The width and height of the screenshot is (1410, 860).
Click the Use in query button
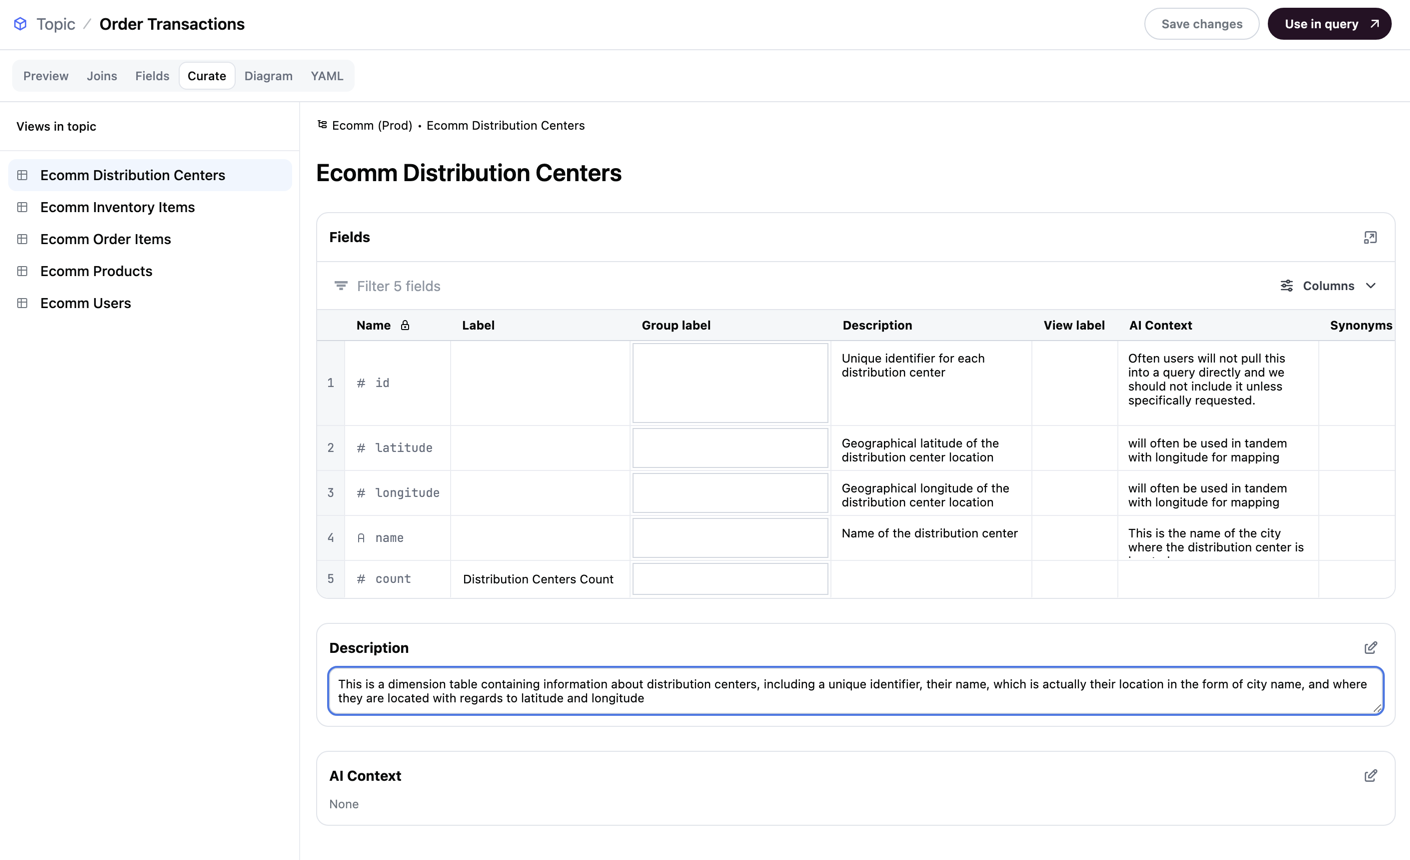(1329, 24)
